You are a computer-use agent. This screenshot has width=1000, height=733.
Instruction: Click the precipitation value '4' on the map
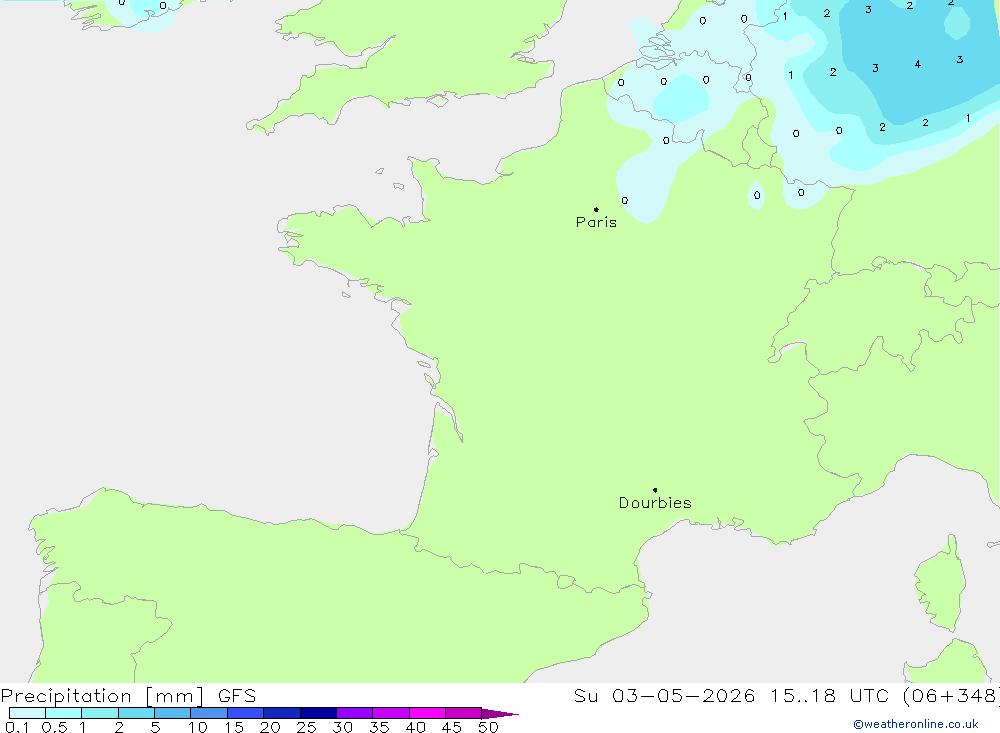click(918, 64)
